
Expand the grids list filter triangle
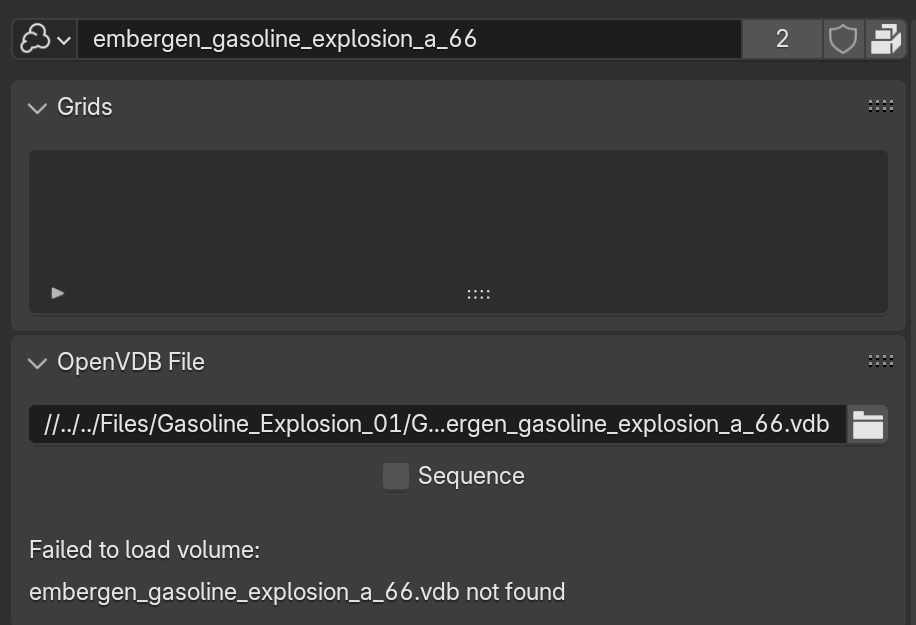[x=58, y=293]
